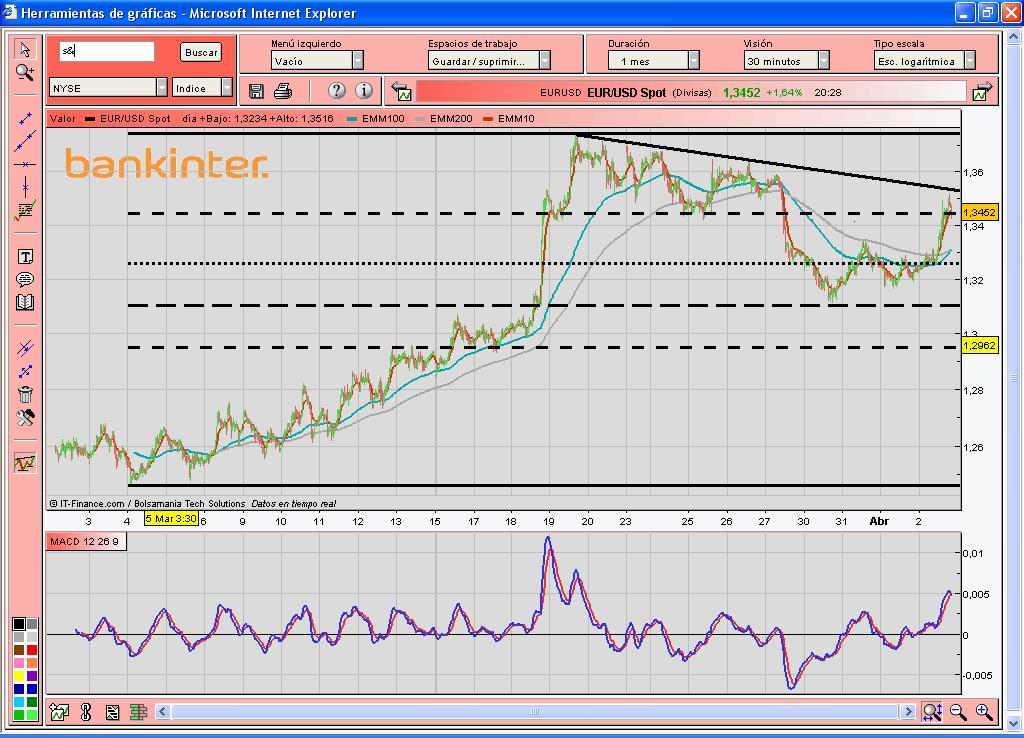Image resolution: width=1024 pixels, height=738 pixels.
Task: Click the Valor legend label
Action: [63, 119]
